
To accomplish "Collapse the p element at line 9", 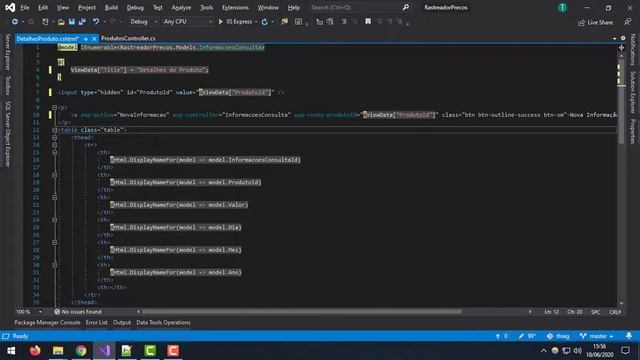I will point(54,107).
